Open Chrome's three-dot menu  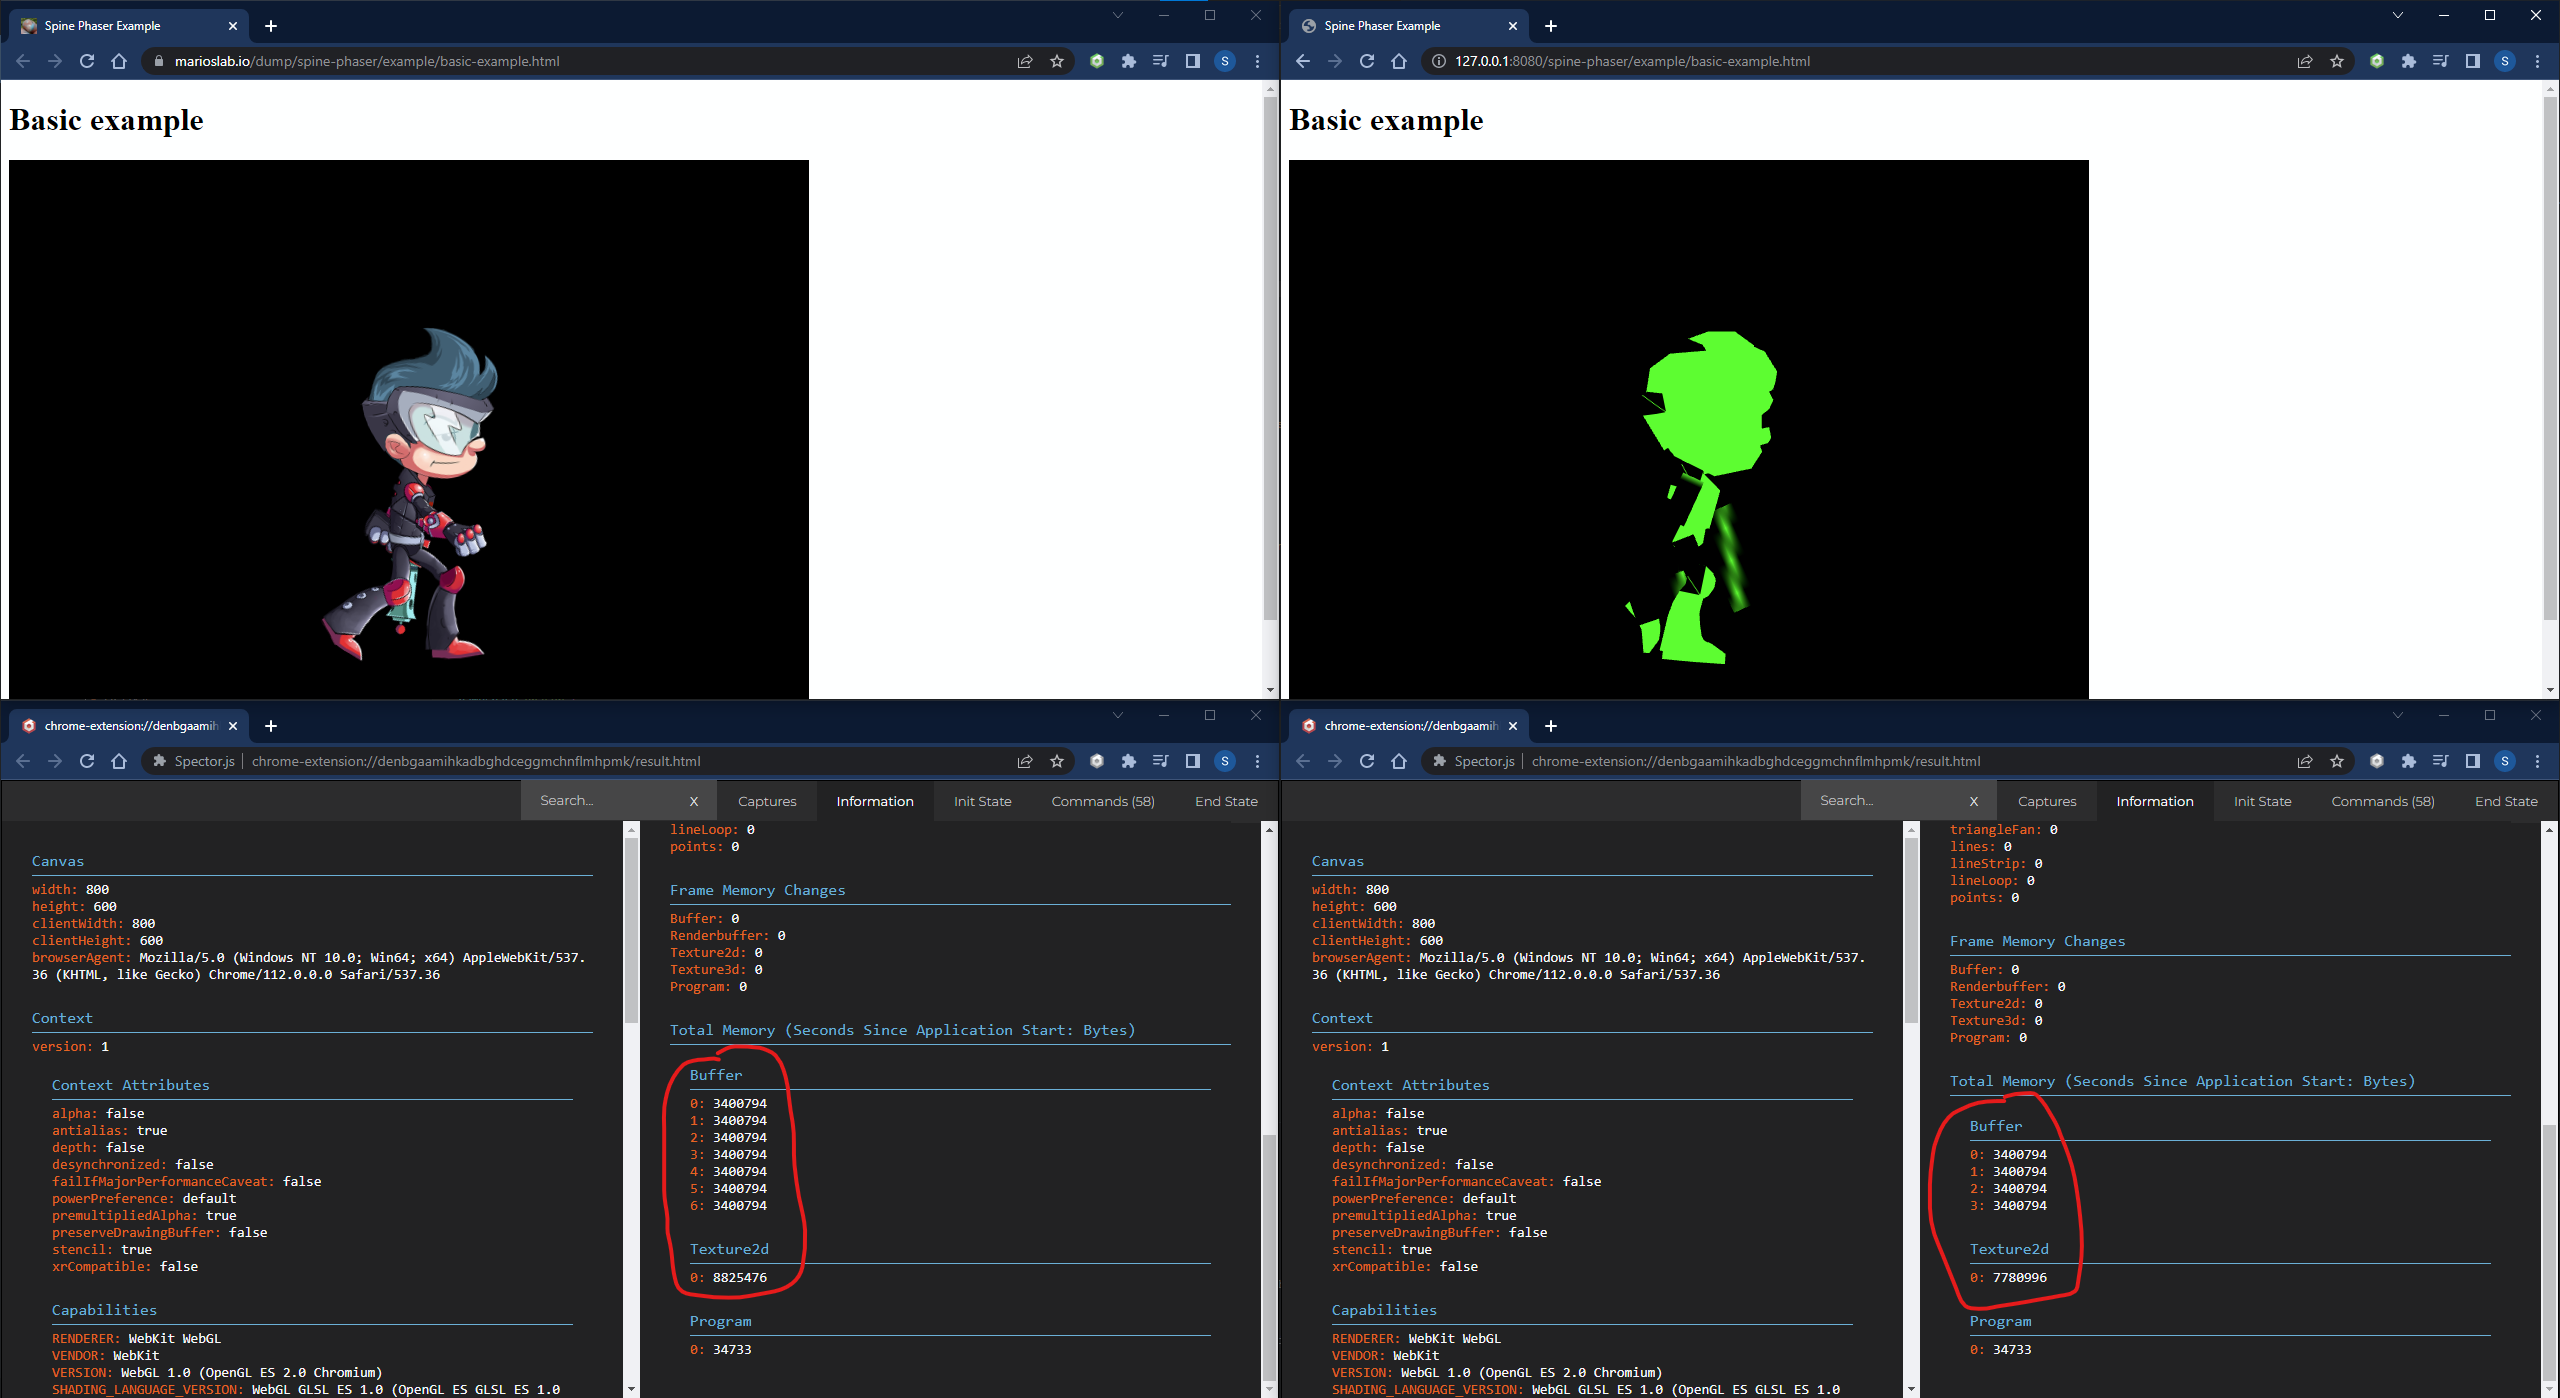(1257, 61)
